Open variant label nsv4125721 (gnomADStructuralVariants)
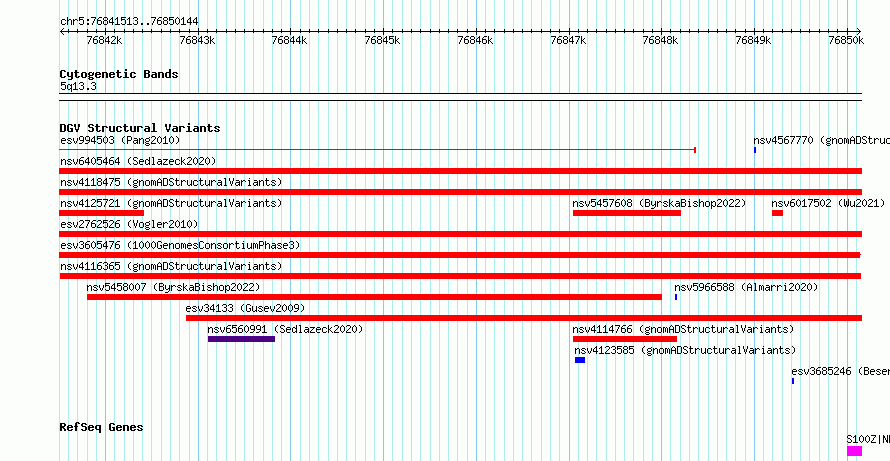 coord(171,203)
